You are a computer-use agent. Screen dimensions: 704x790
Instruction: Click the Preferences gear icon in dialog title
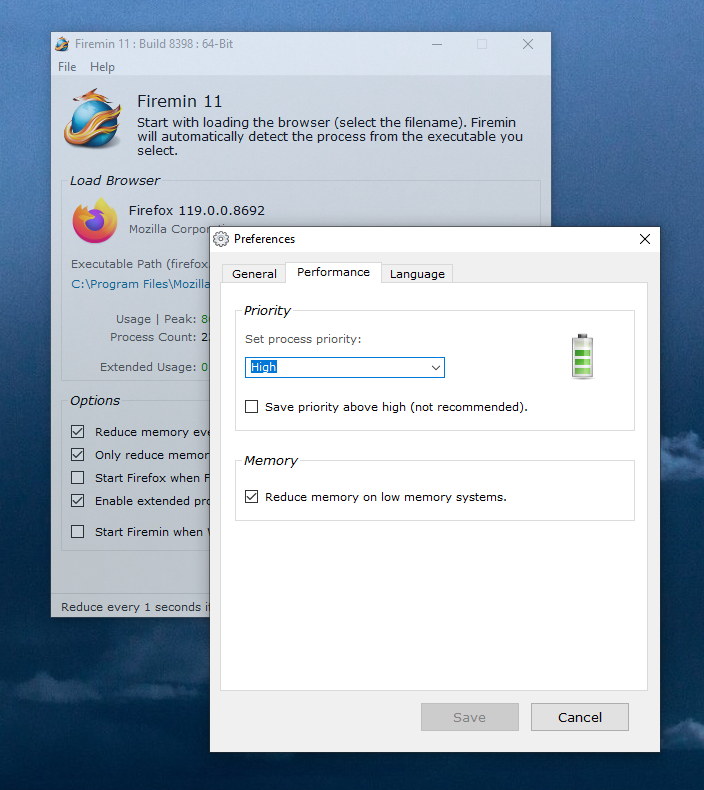(221, 239)
